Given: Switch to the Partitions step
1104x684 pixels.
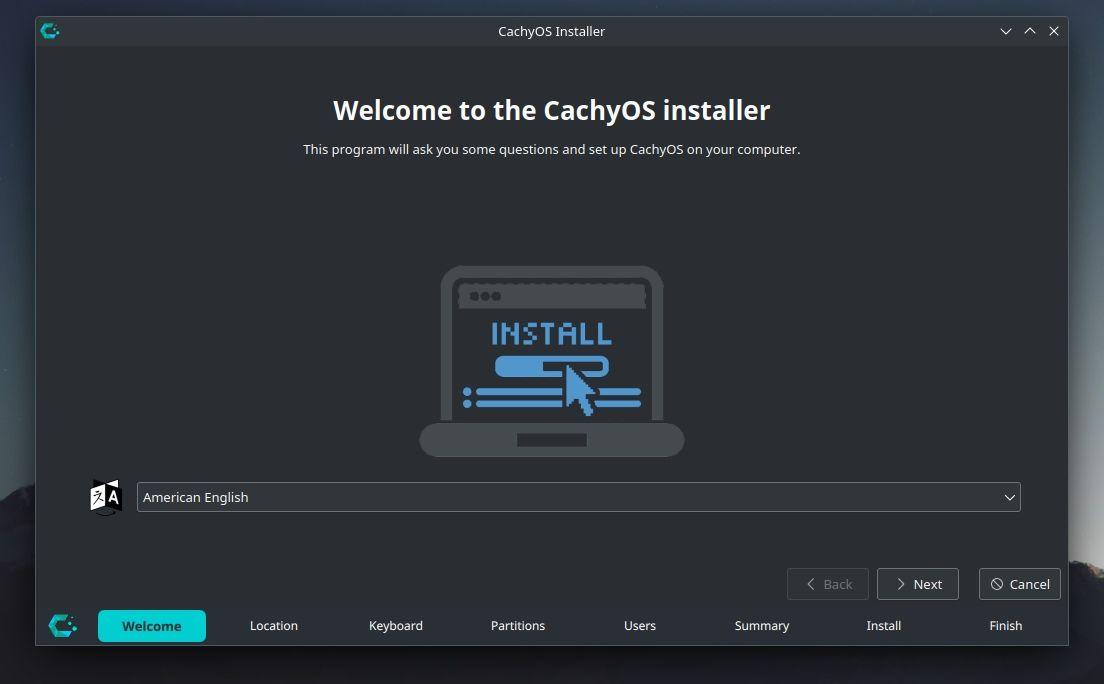Looking at the screenshot, I should [518, 625].
